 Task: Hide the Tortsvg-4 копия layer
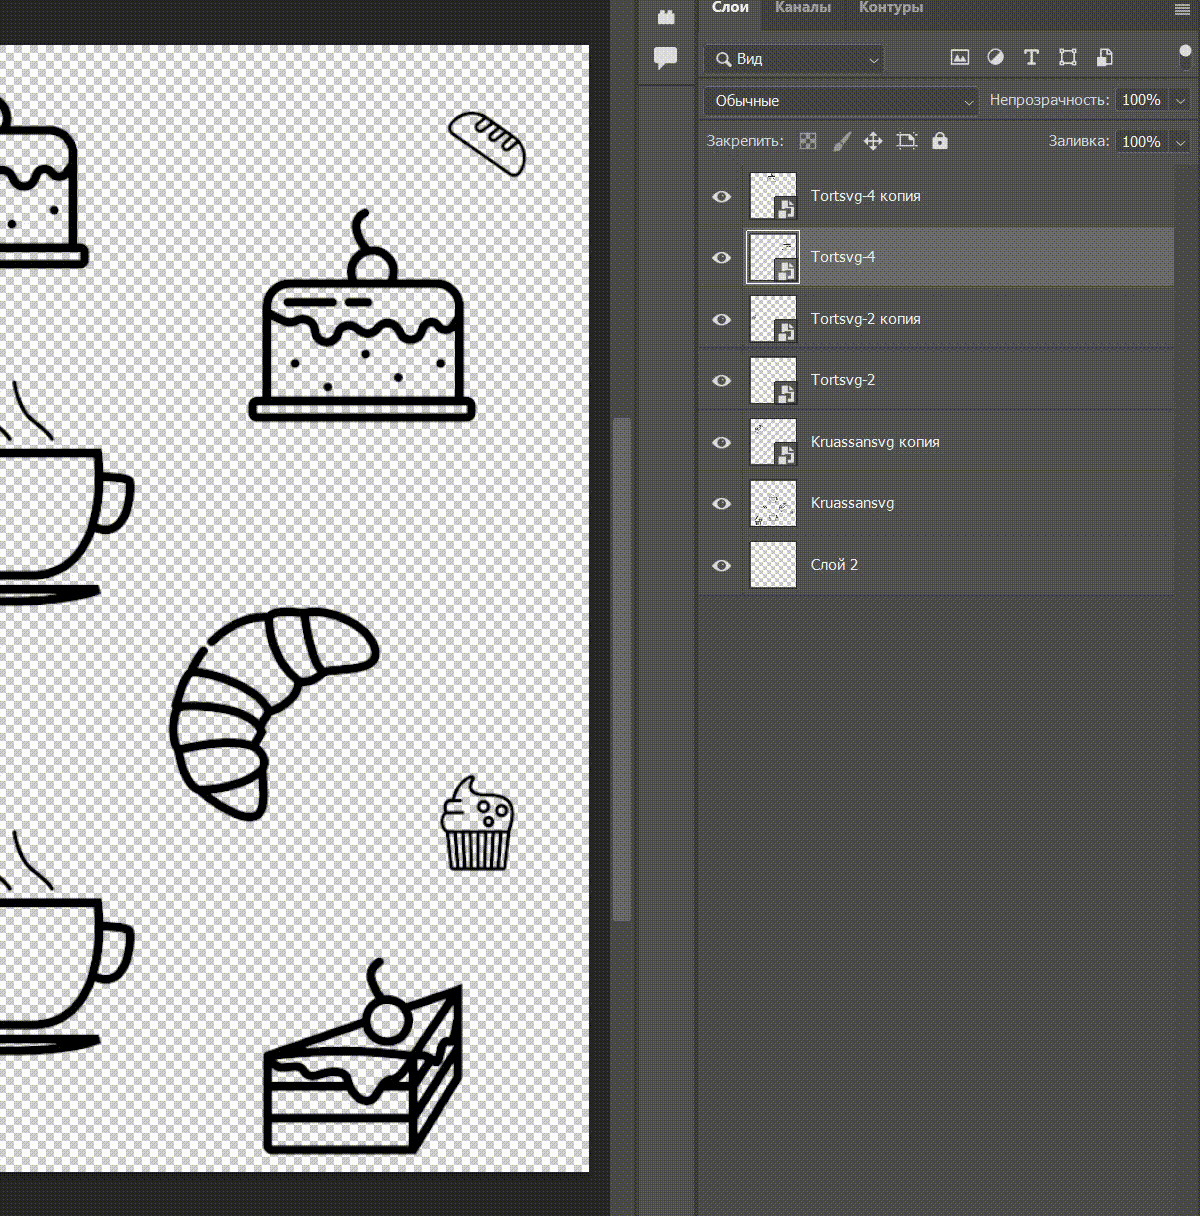pyautogui.click(x=721, y=197)
